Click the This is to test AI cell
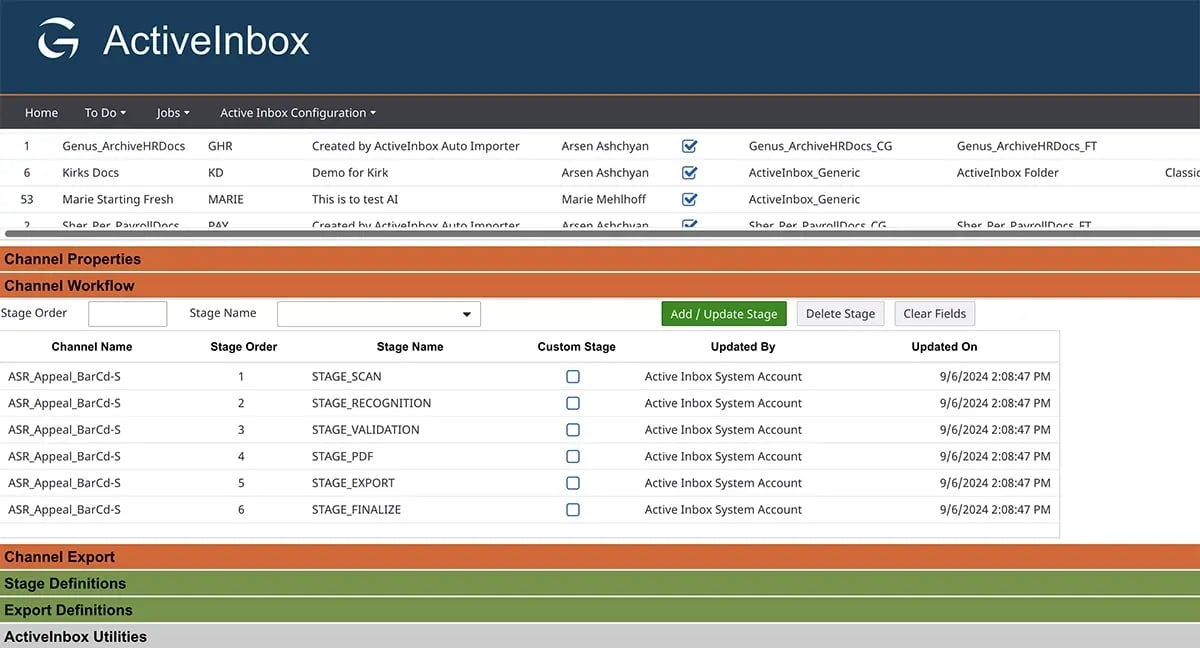This screenshot has height=648, width=1200. pos(355,199)
